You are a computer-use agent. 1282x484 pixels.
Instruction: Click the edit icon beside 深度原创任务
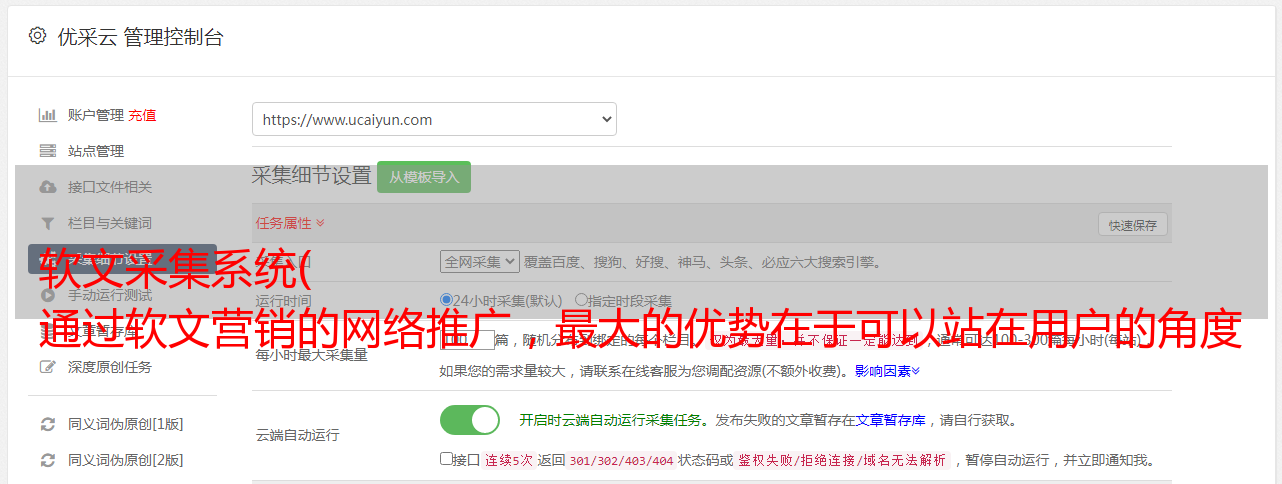point(47,367)
